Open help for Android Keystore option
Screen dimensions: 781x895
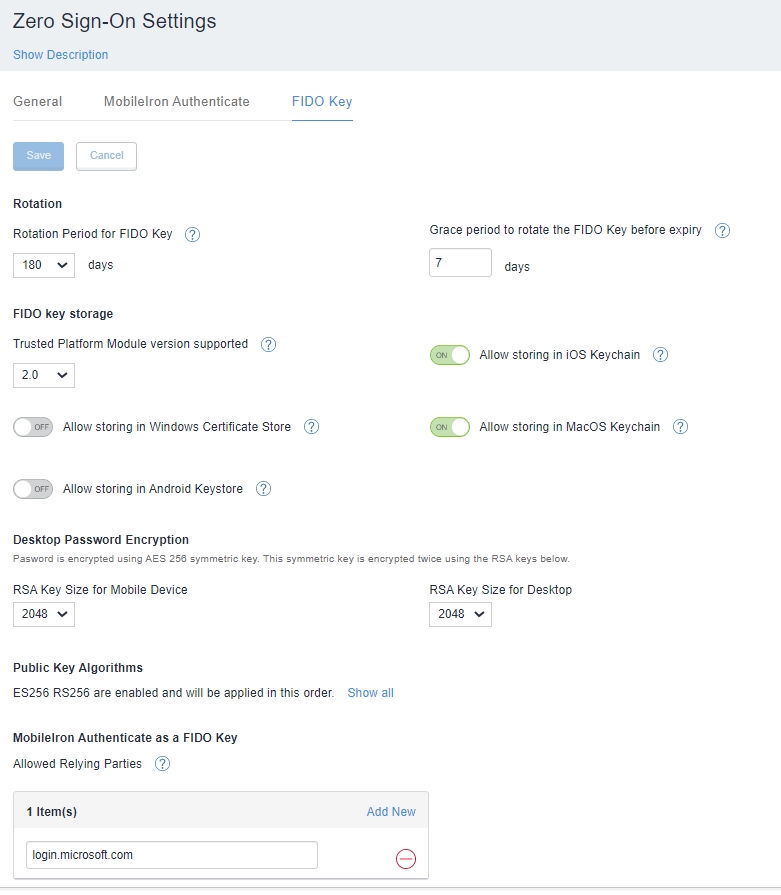(x=263, y=489)
